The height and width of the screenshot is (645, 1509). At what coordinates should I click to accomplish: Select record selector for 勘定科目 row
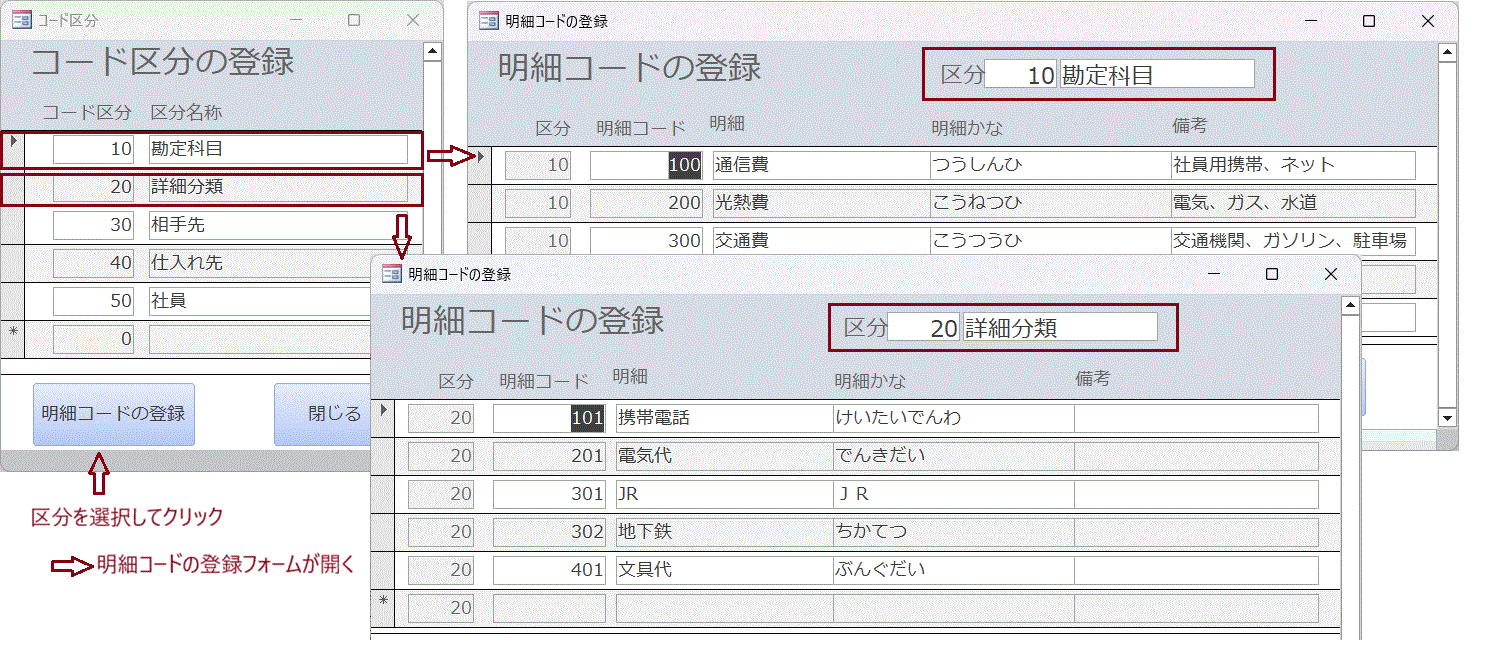(x=13, y=149)
